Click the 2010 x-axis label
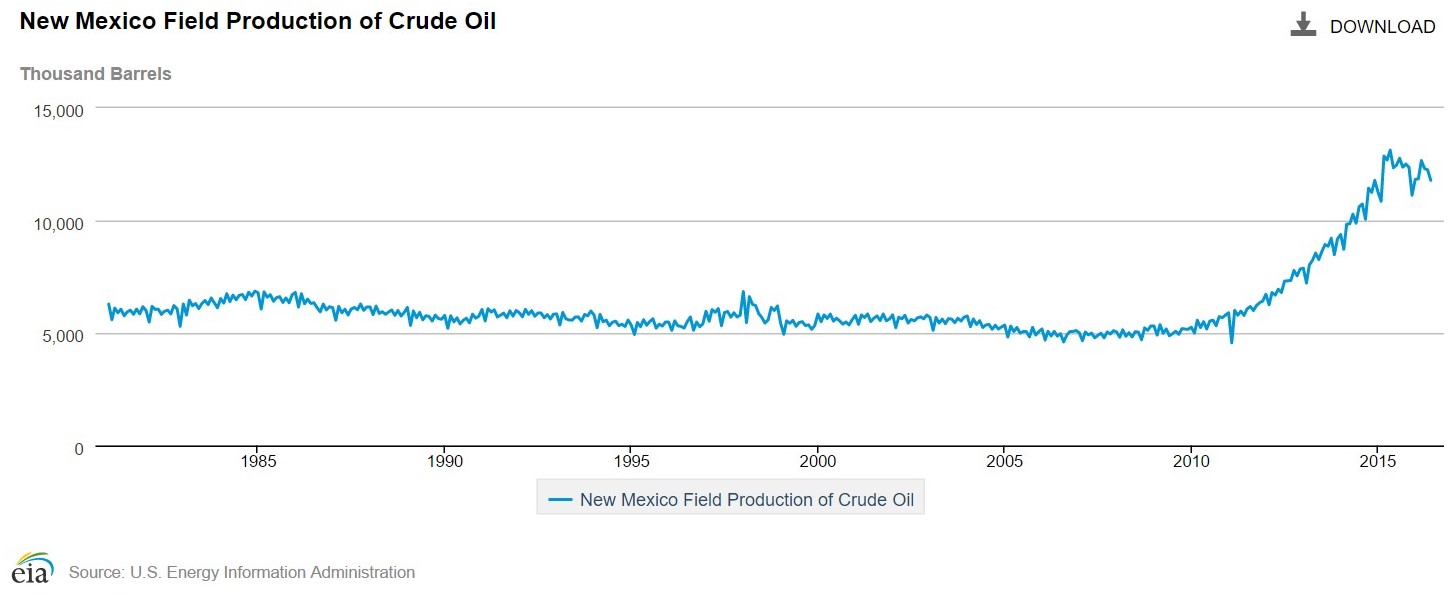 tap(1191, 462)
